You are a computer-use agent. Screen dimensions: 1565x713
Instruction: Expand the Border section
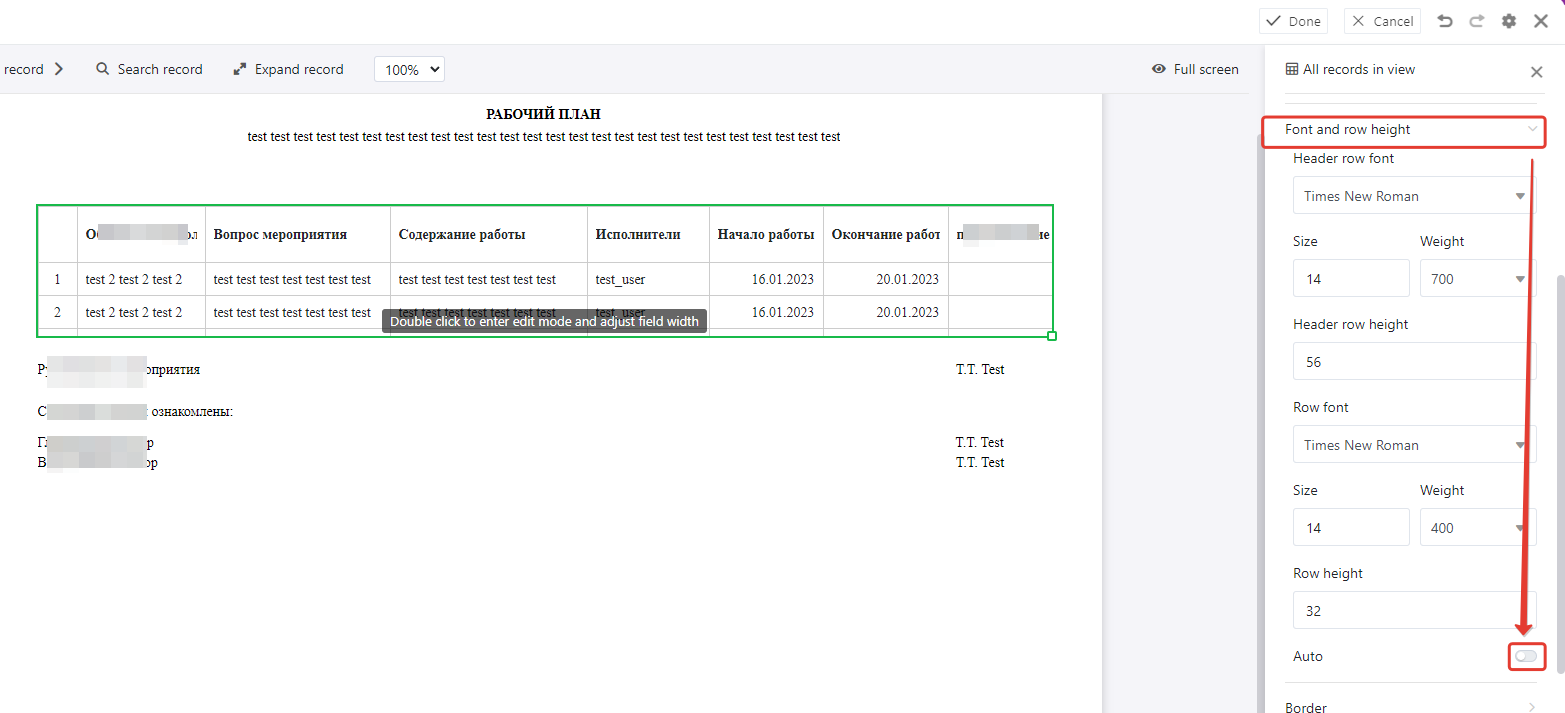click(1410, 707)
